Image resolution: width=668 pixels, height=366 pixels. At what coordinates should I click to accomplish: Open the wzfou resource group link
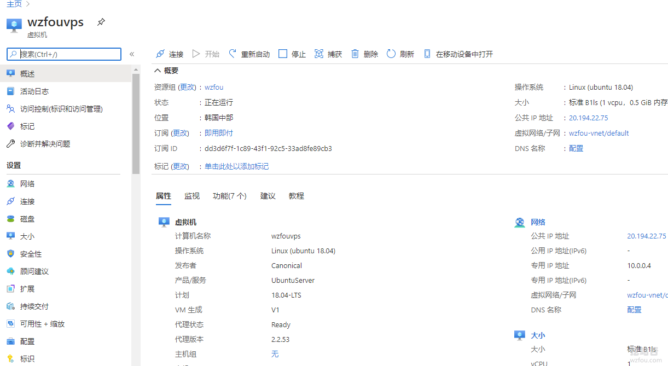(x=214, y=87)
